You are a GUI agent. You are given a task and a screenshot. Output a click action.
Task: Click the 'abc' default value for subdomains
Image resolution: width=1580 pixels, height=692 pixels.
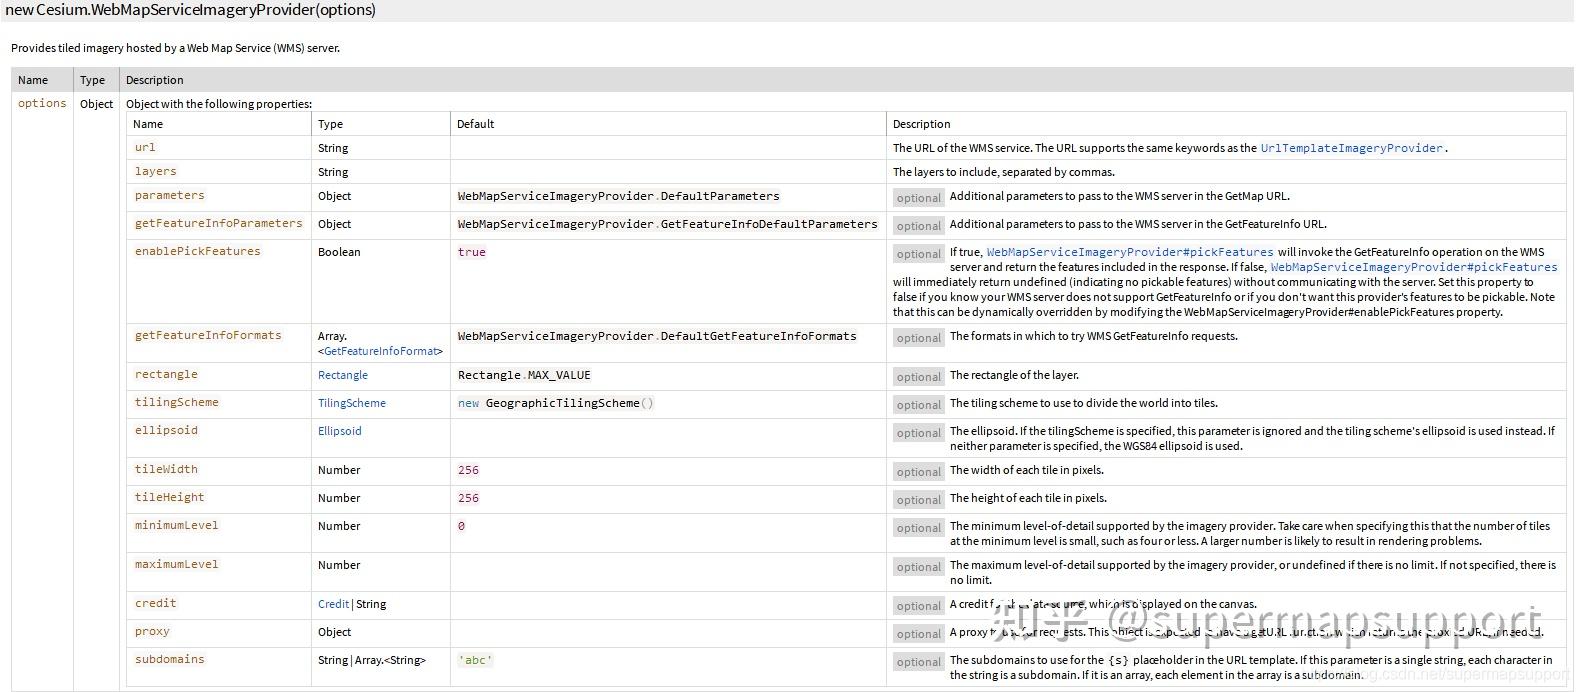click(x=475, y=660)
